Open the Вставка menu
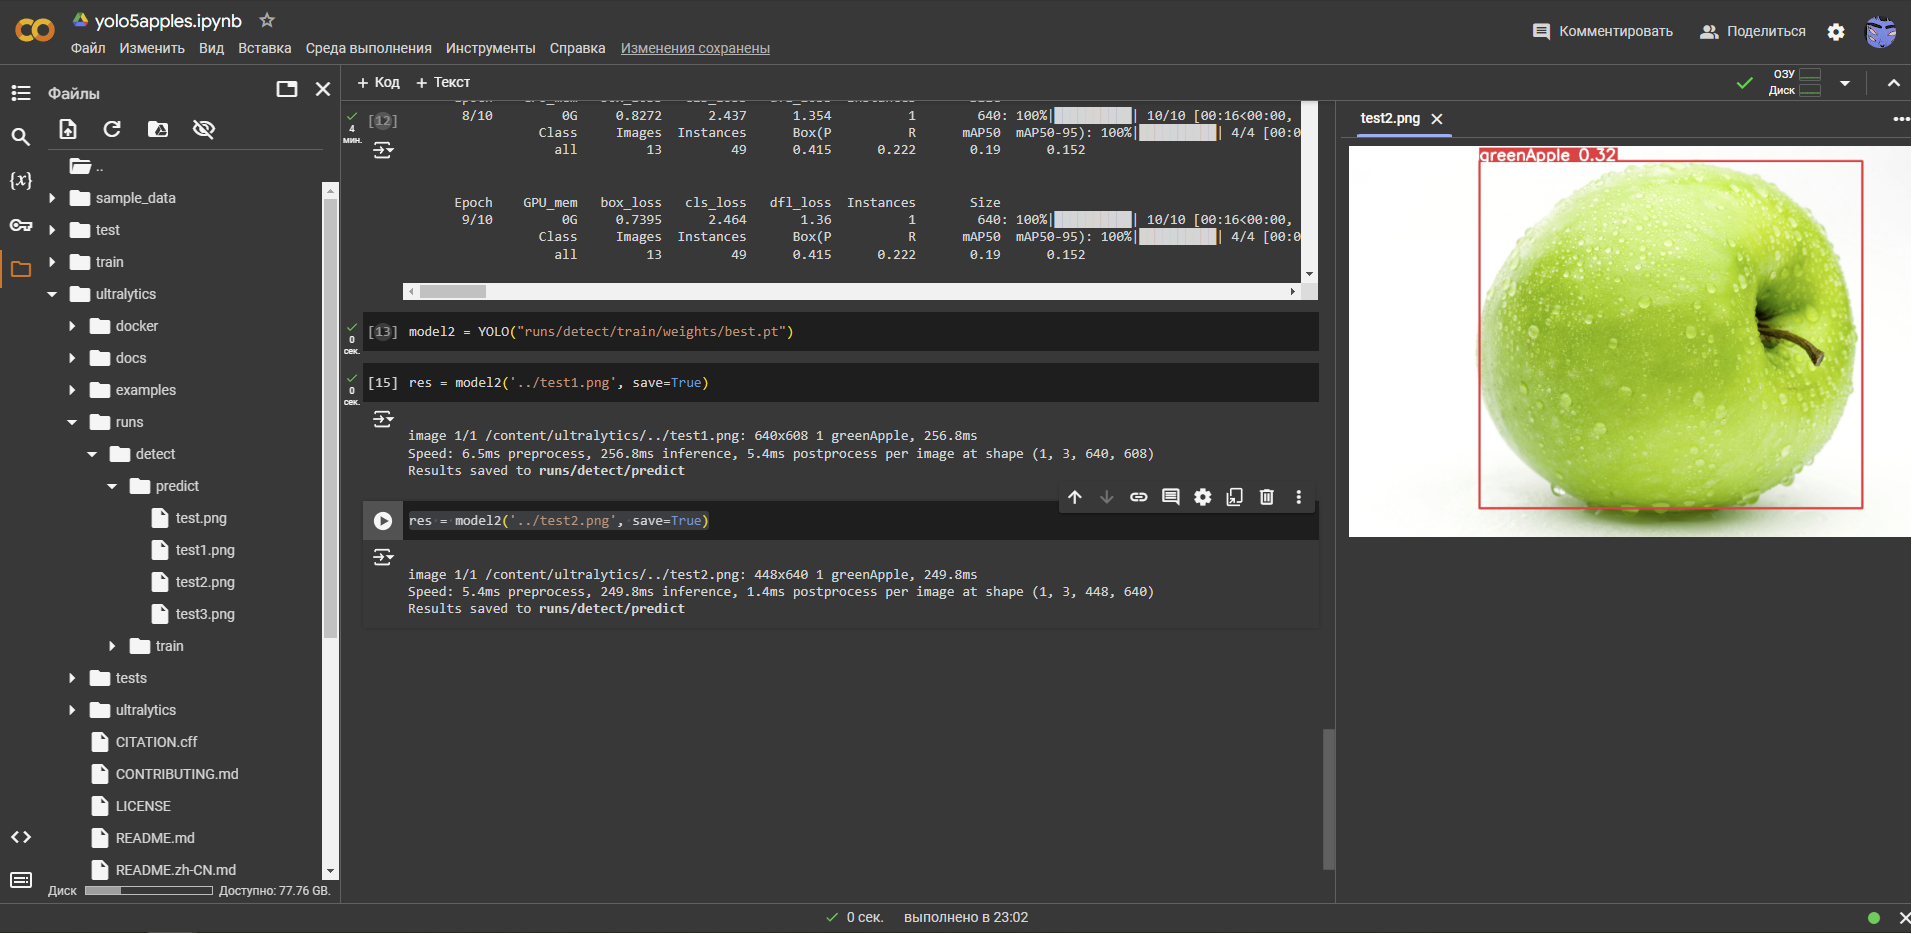Image resolution: width=1912 pixels, height=934 pixels. [265, 48]
